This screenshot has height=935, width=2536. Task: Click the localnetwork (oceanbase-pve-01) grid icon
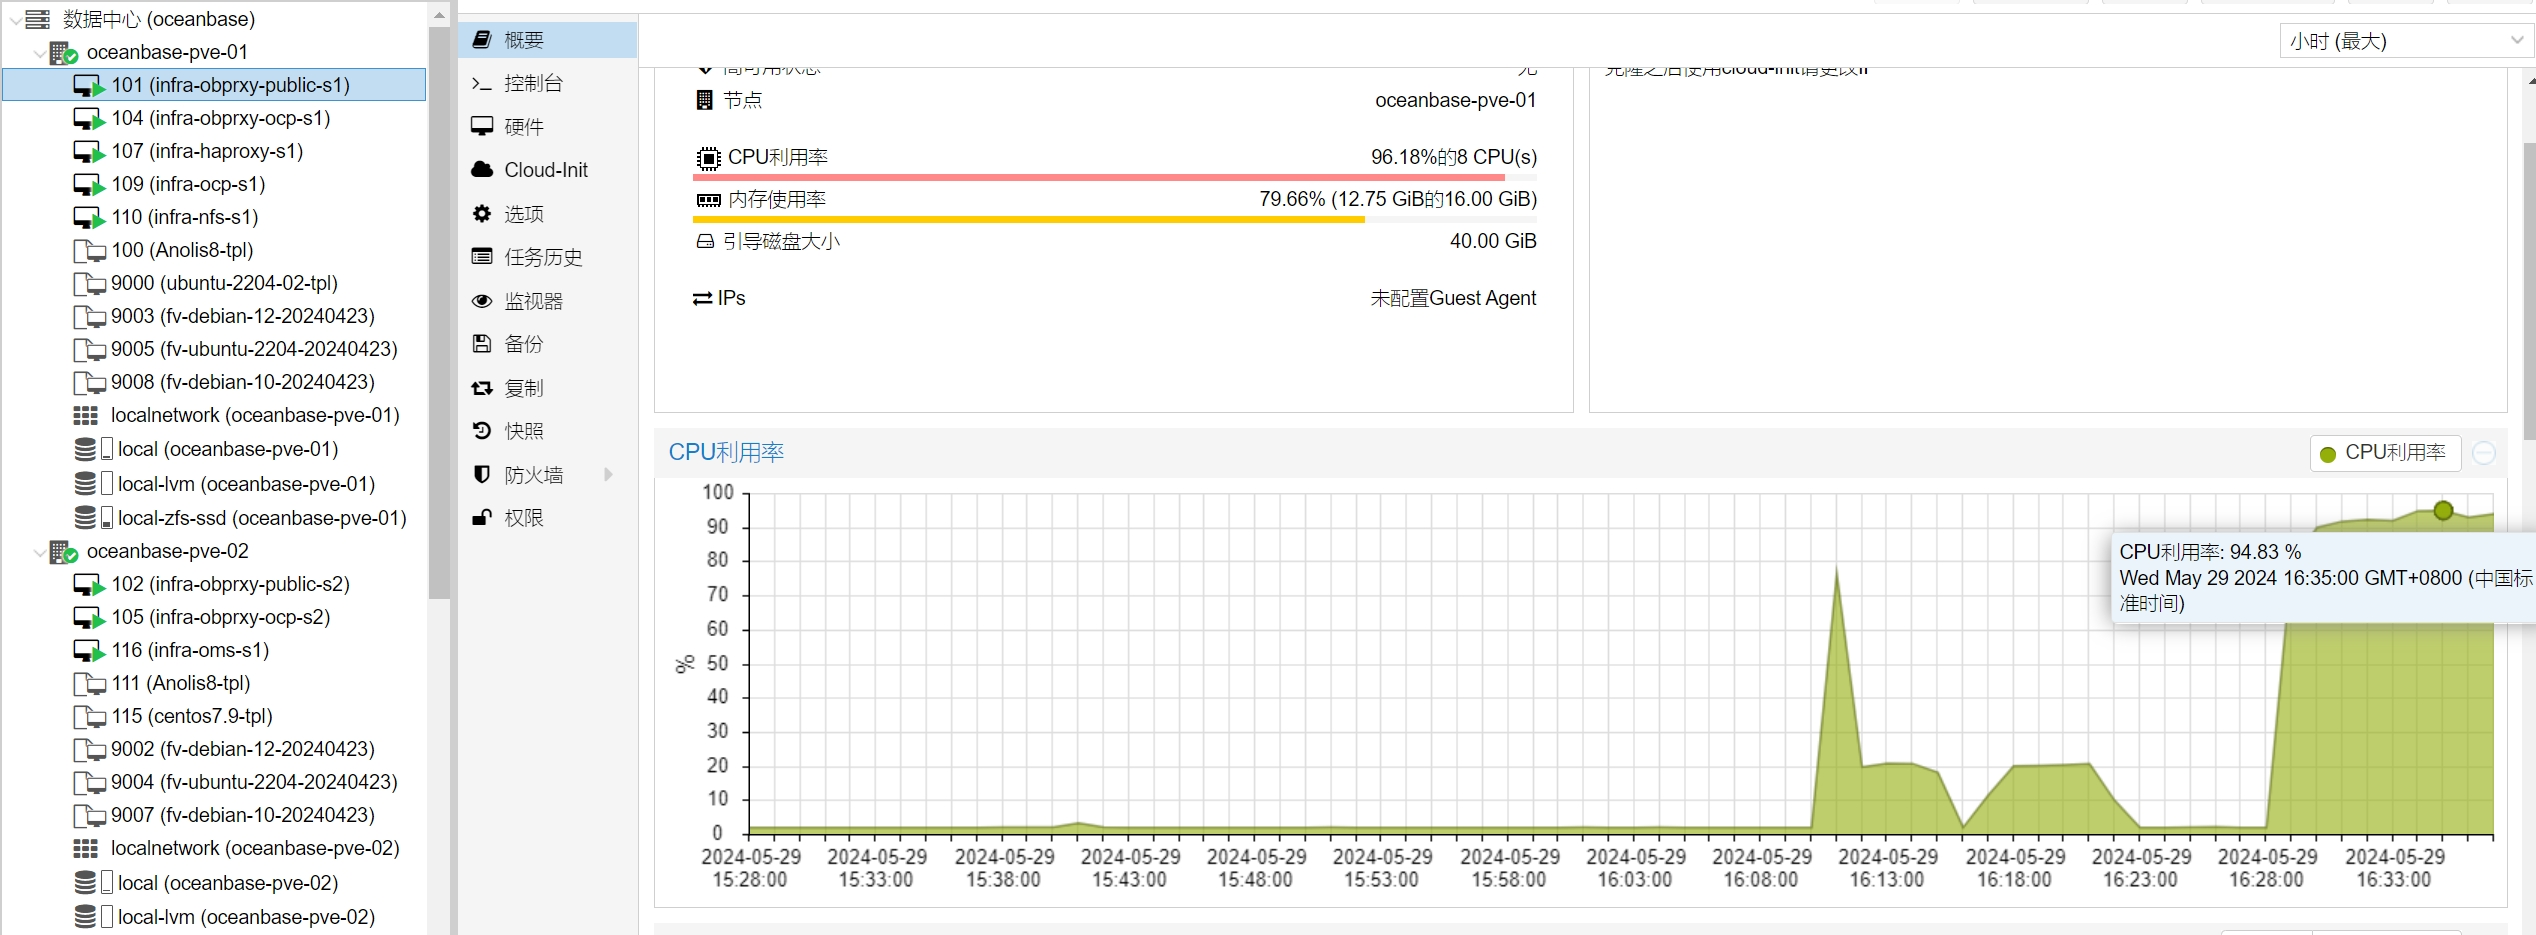tap(86, 415)
